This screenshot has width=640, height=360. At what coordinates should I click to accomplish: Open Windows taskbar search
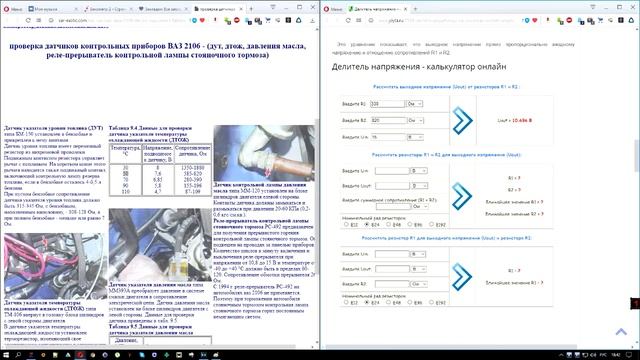[18, 355]
